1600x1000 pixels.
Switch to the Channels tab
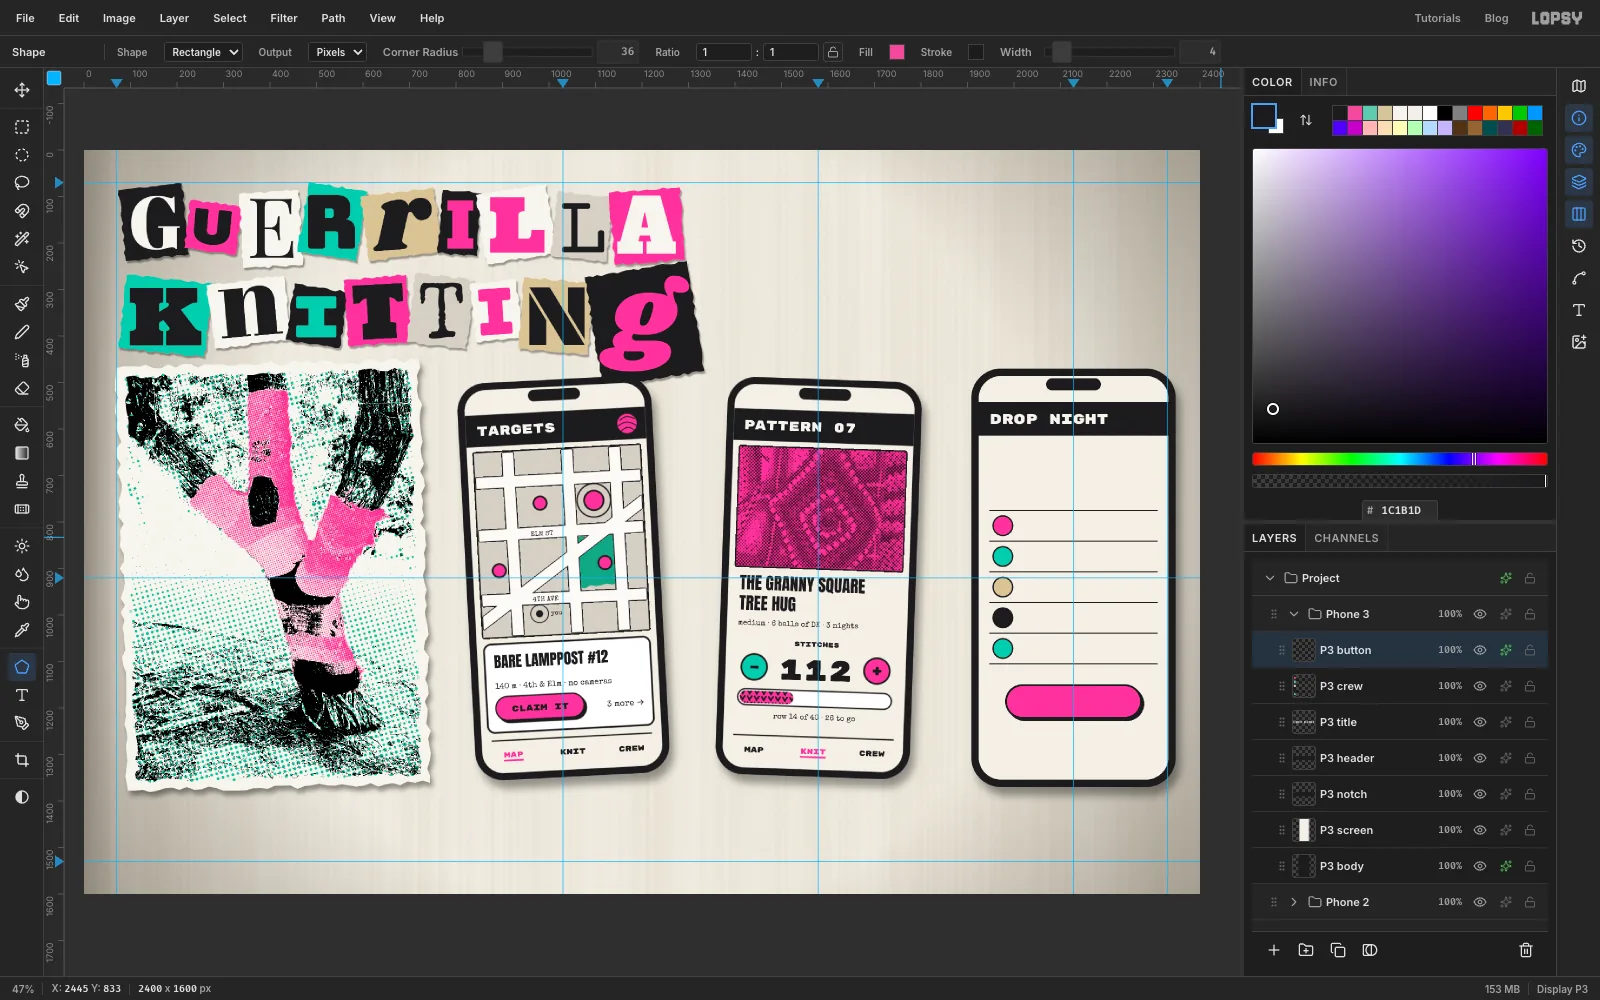[x=1346, y=538]
